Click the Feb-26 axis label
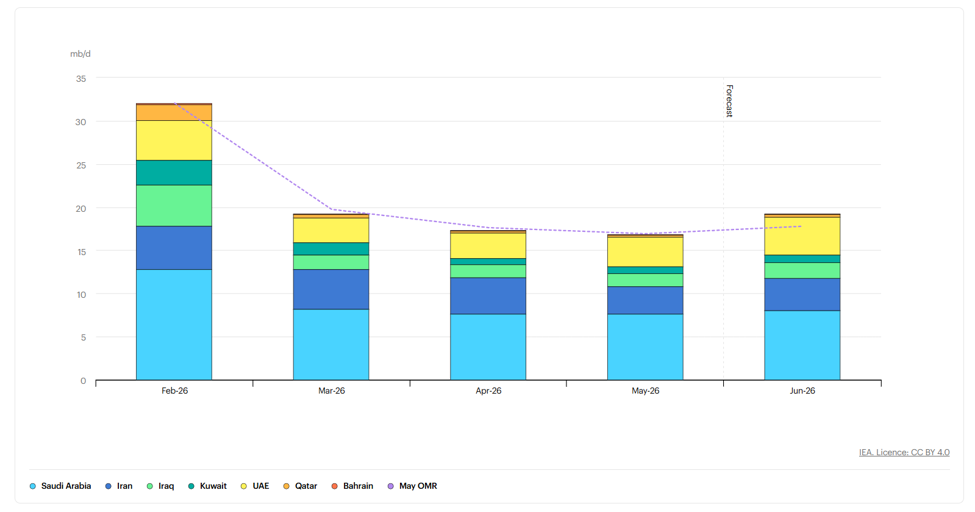This screenshot has width=975, height=512. pos(174,391)
